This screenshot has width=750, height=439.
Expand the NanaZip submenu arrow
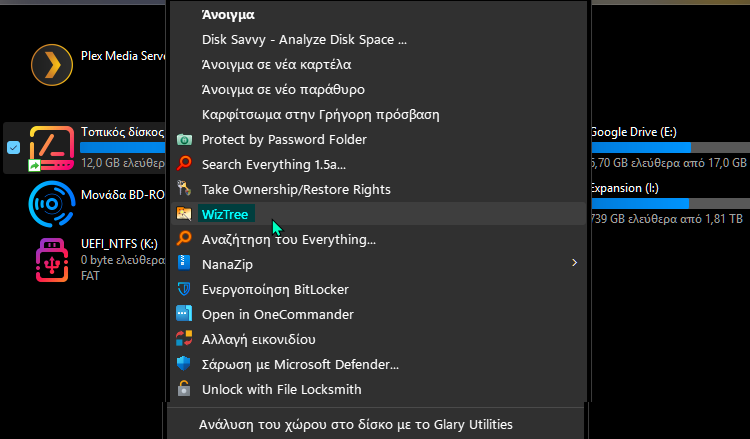(x=573, y=264)
